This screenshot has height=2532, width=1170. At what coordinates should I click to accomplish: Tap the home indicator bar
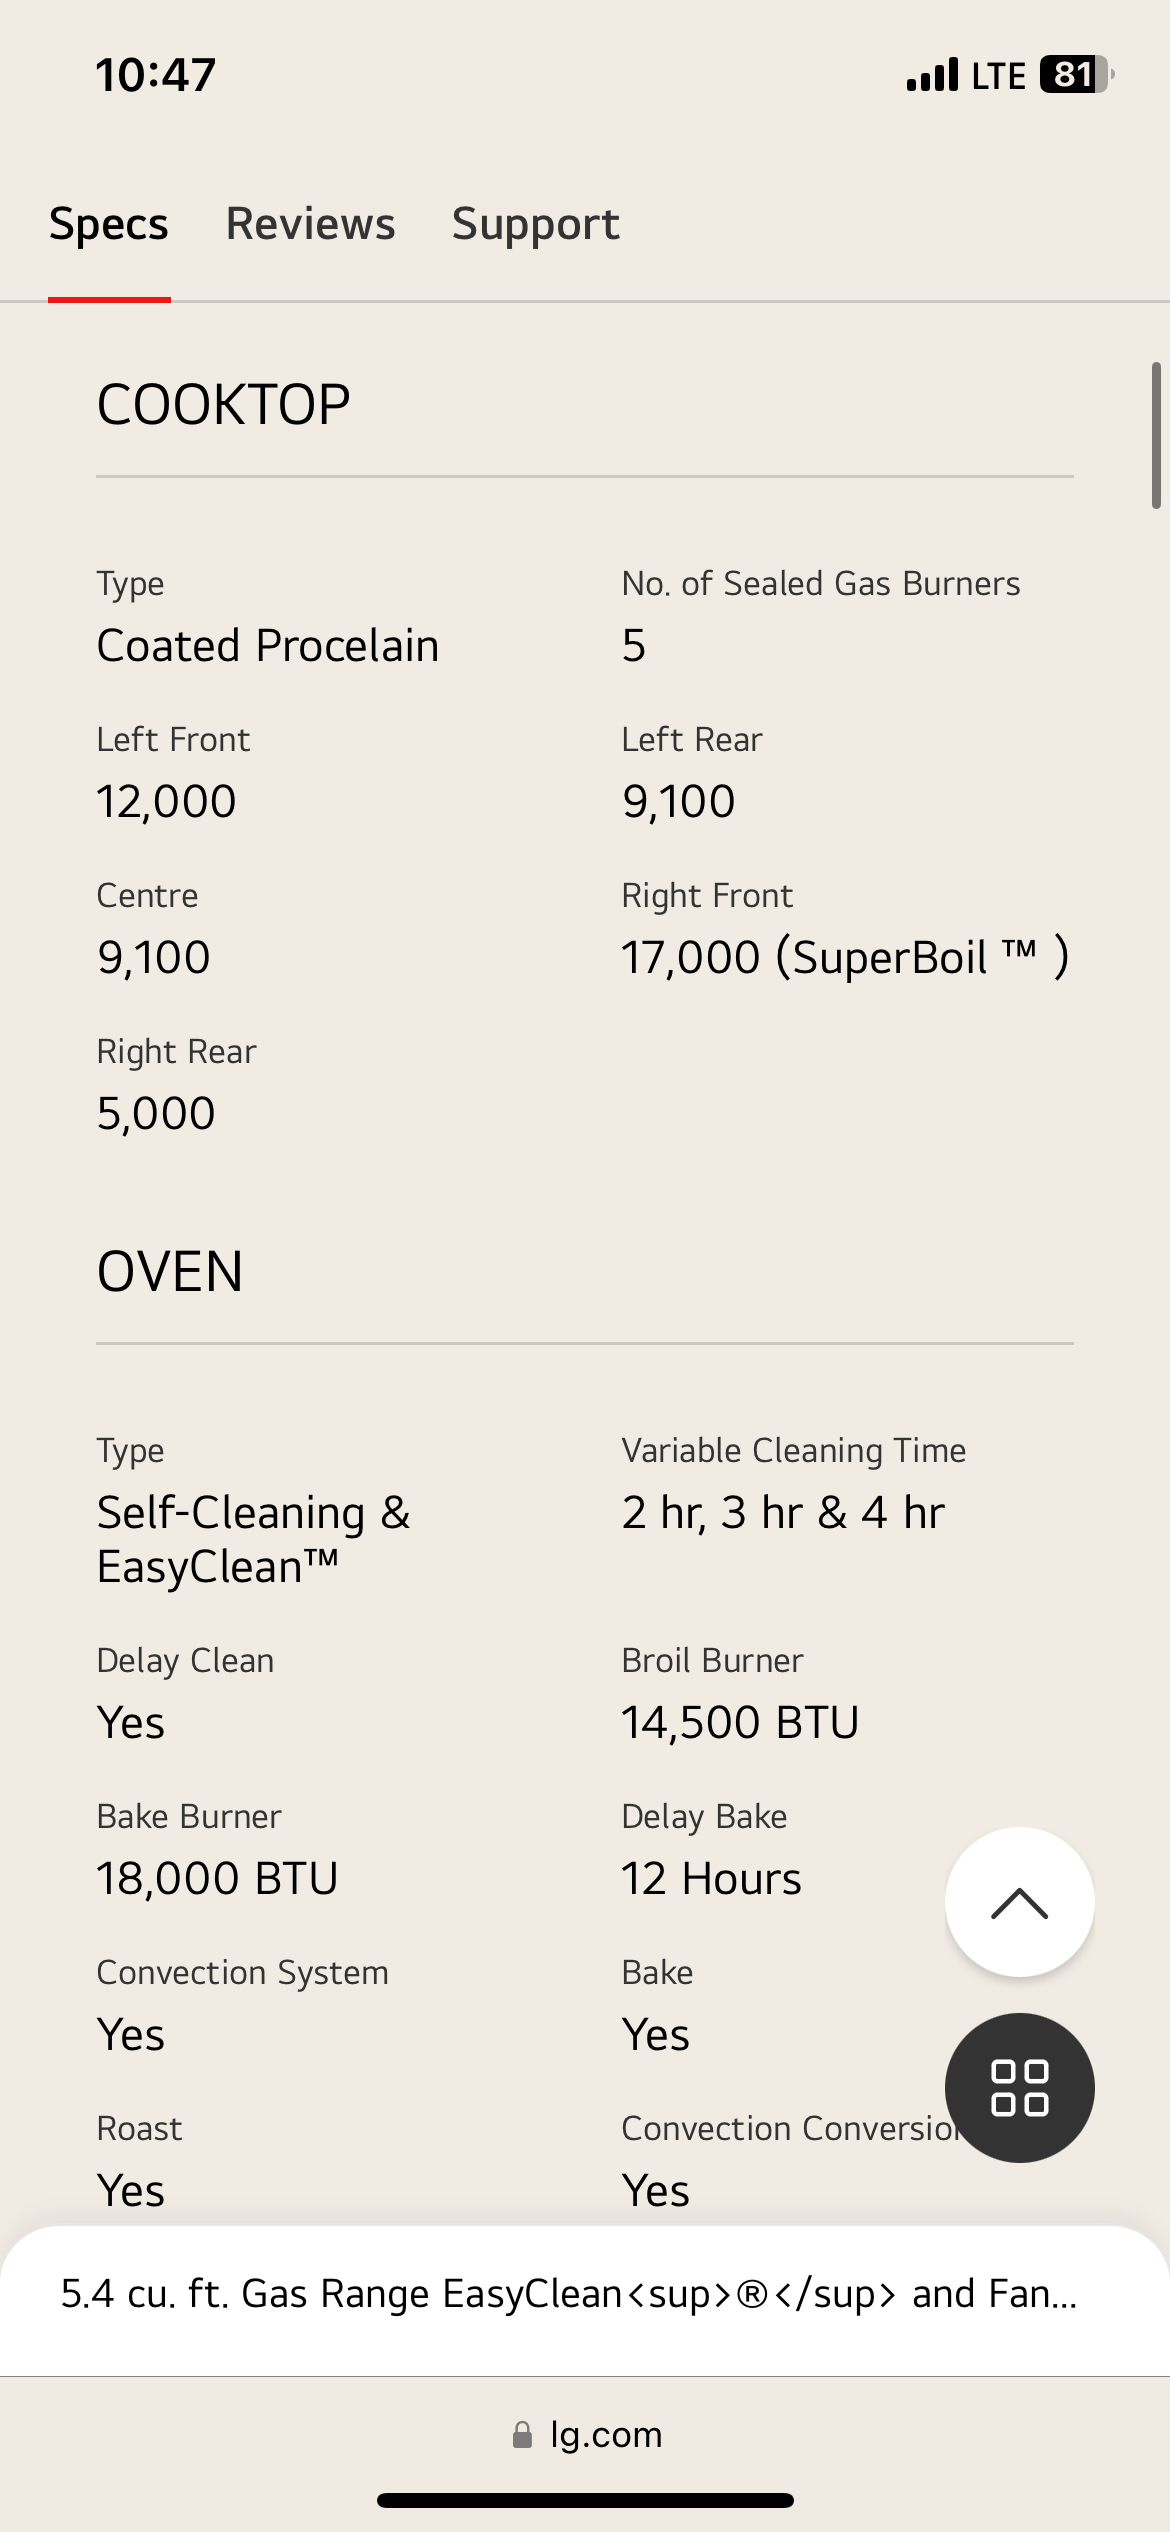click(585, 2500)
